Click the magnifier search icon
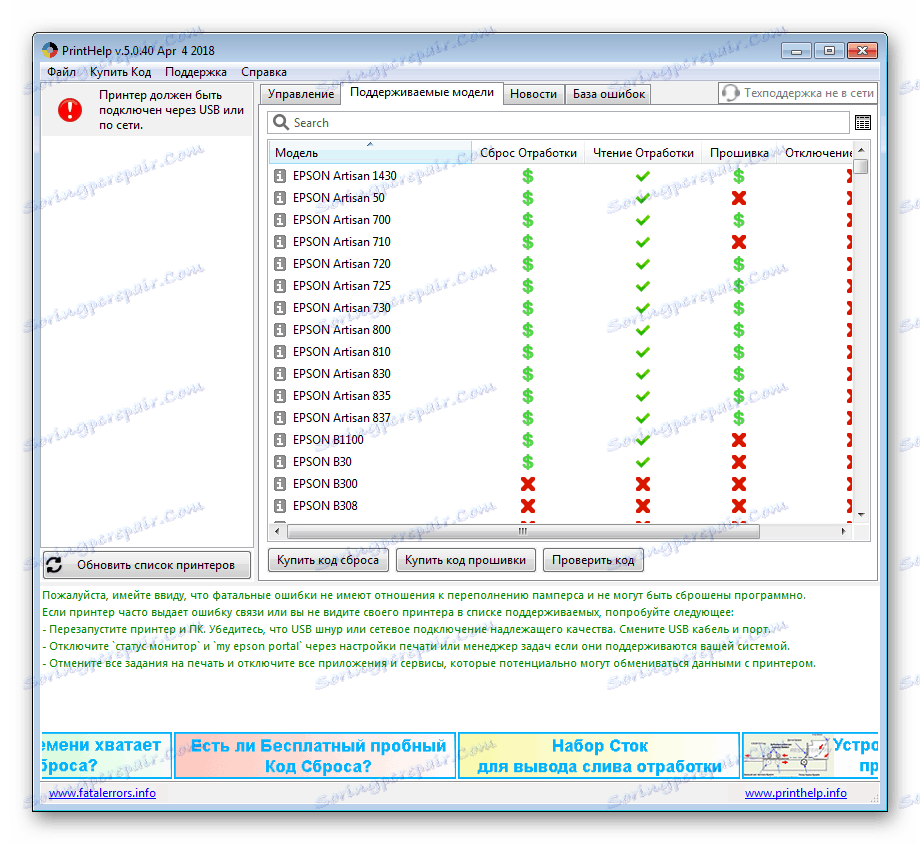 [281, 122]
